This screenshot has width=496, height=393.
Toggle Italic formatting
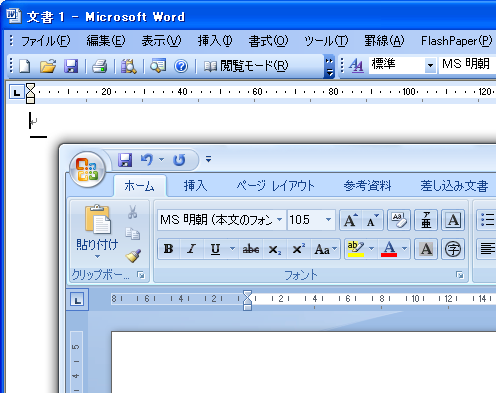click(191, 249)
